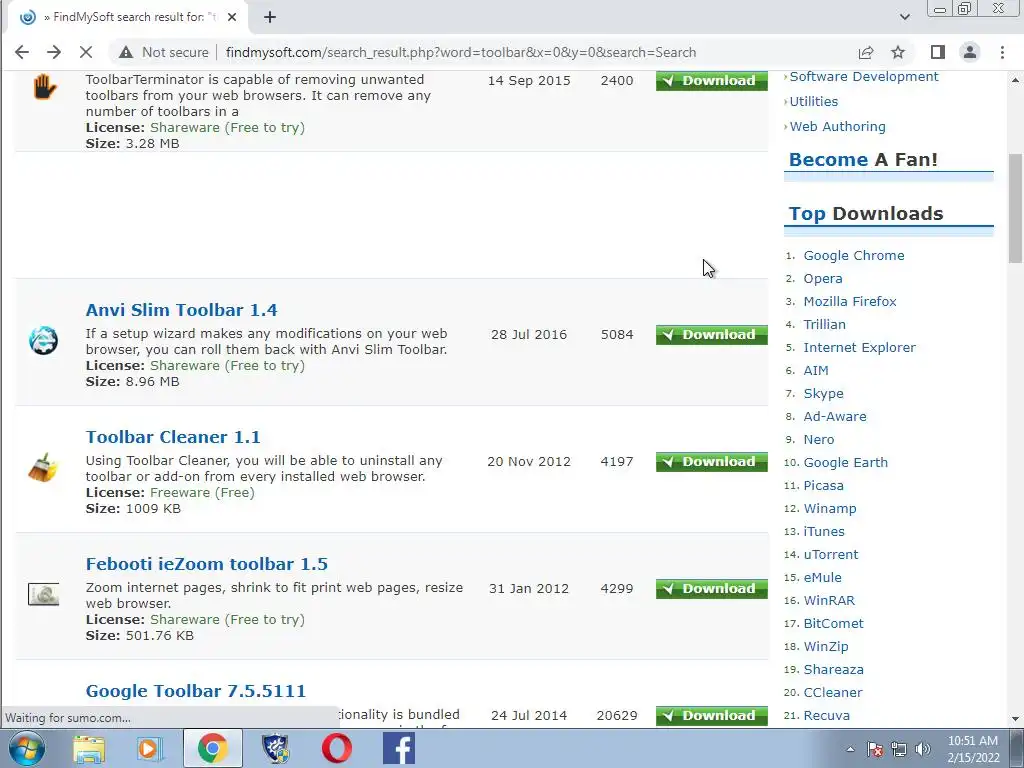Open Mozilla Firefox in Top Downloads

point(850,302)
